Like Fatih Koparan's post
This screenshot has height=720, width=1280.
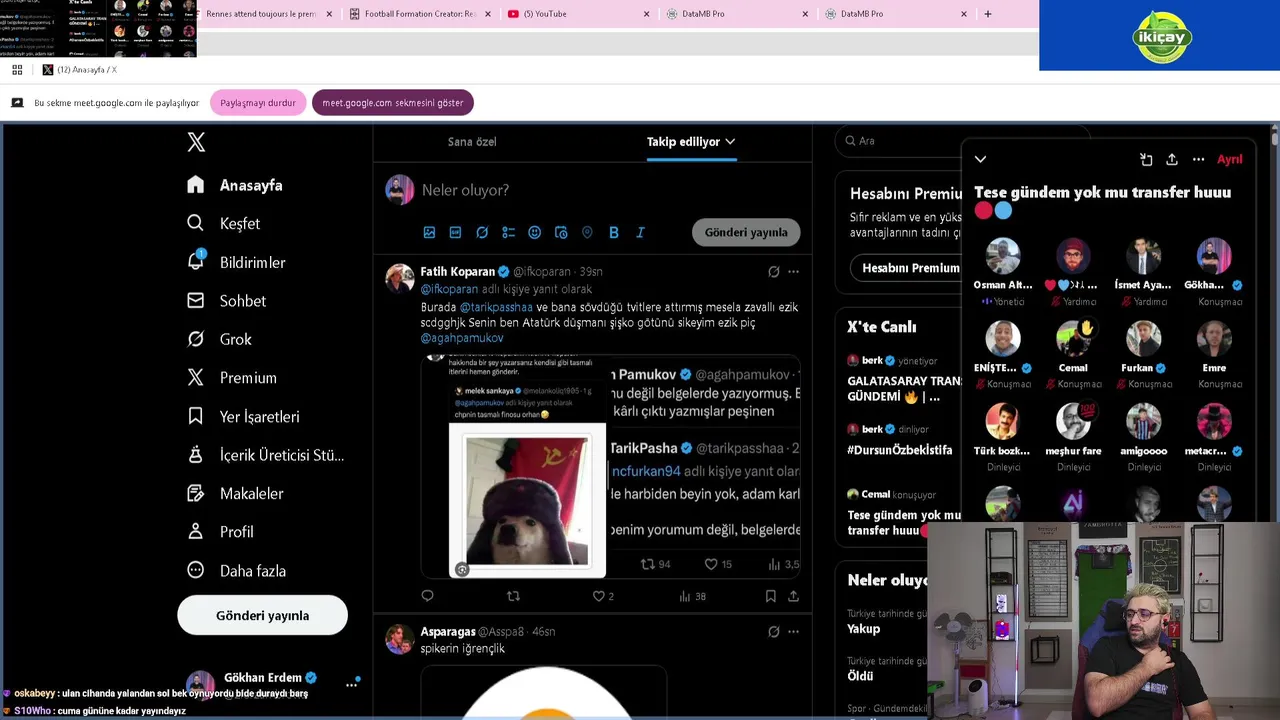click(x=603, y=596)
